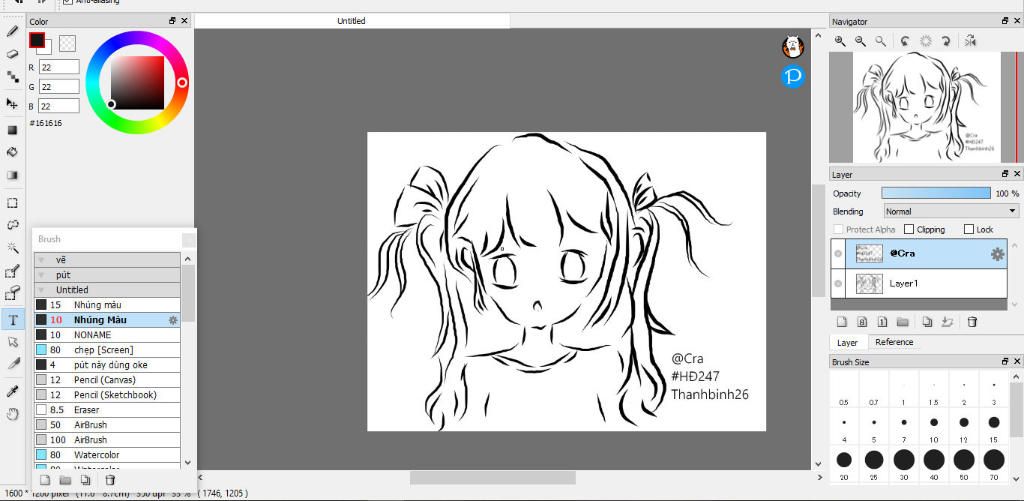Add a new brush in Brush panel
Image resolution: width=1024 pixels, height=501 pixels.
tap(45, 480)
